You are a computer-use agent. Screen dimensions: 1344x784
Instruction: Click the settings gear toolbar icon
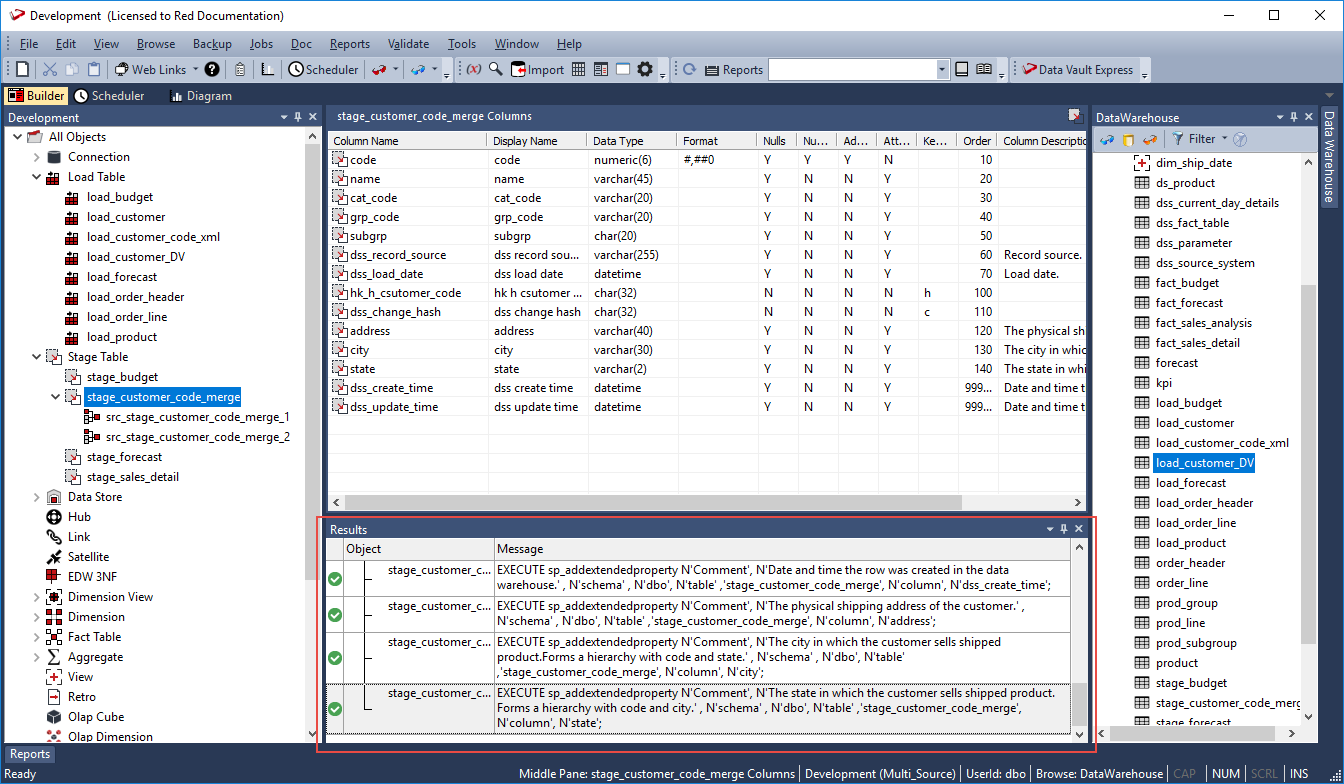[645, 70]
